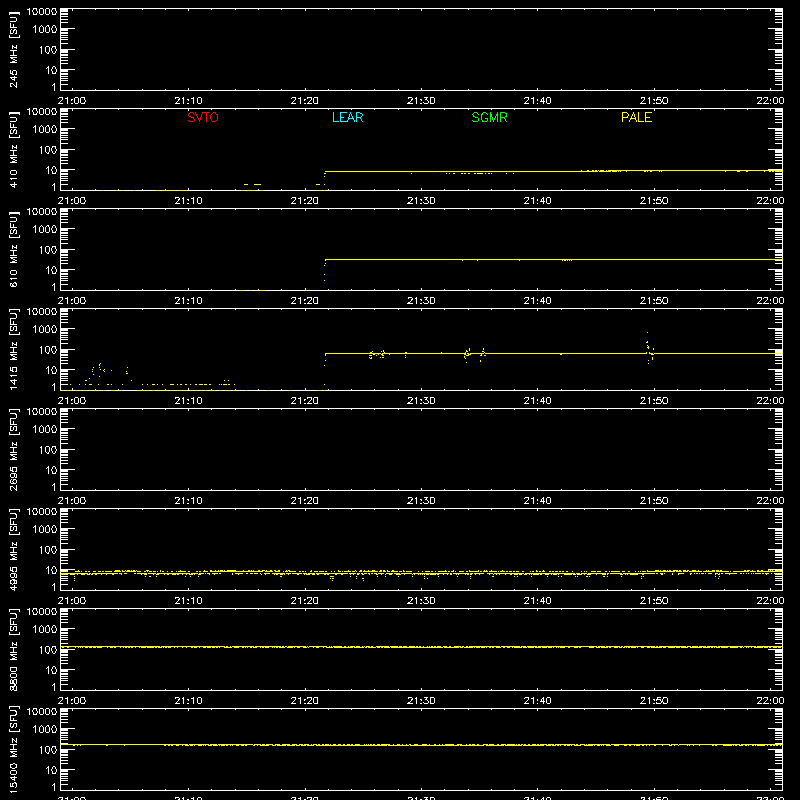Select the 245 MHz [SFU] axis title

[13, 50]
